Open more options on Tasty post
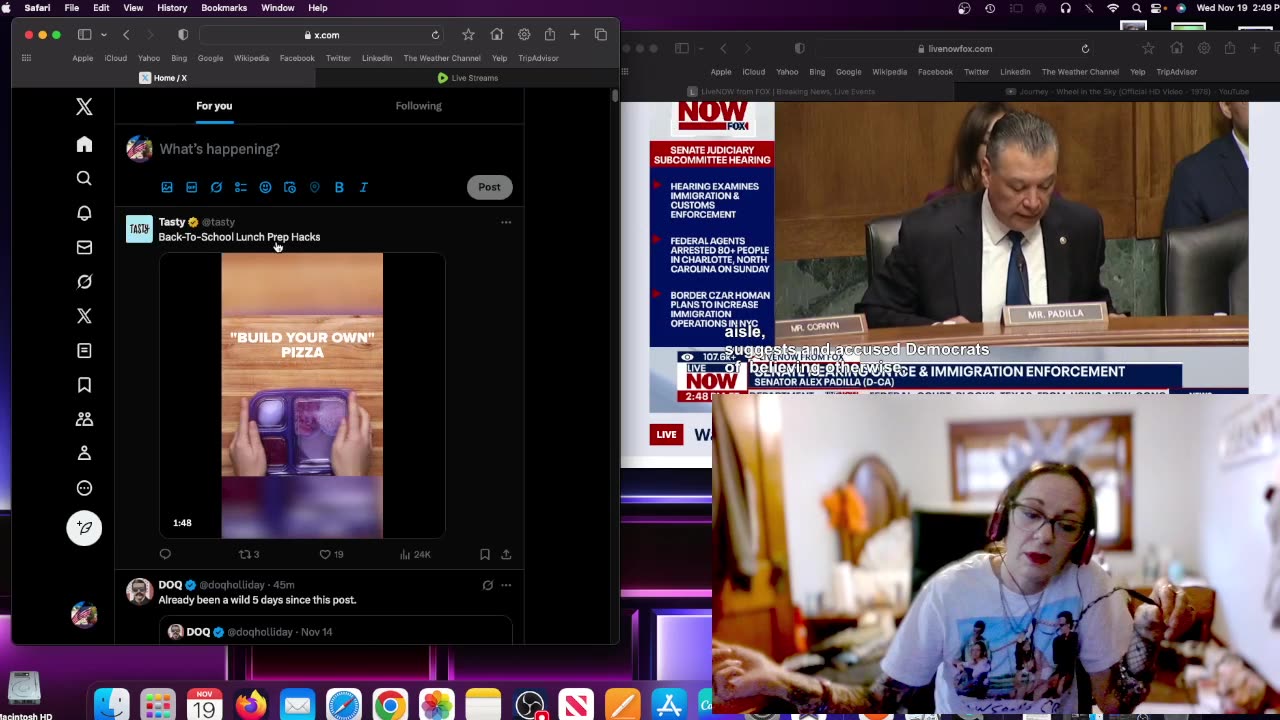 tap(506, 222)
